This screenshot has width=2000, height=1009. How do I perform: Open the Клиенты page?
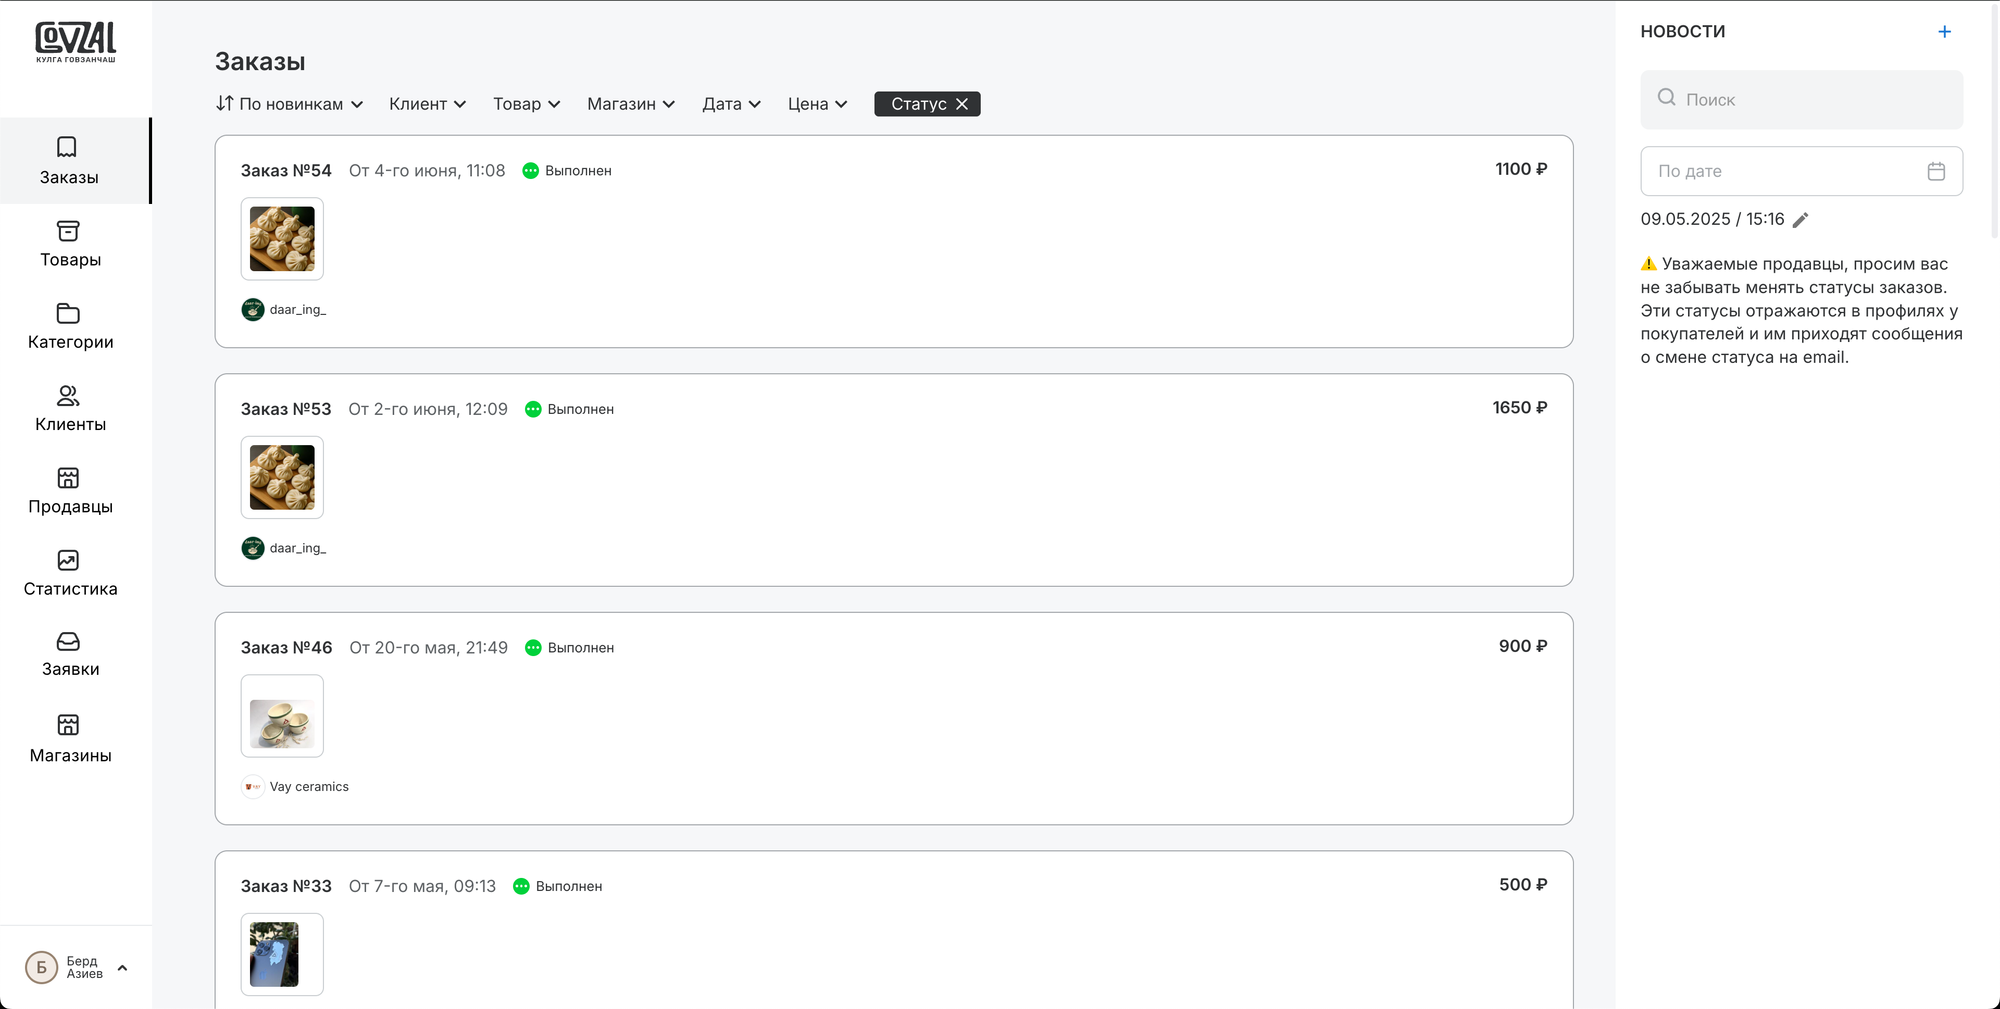(69, 409)
